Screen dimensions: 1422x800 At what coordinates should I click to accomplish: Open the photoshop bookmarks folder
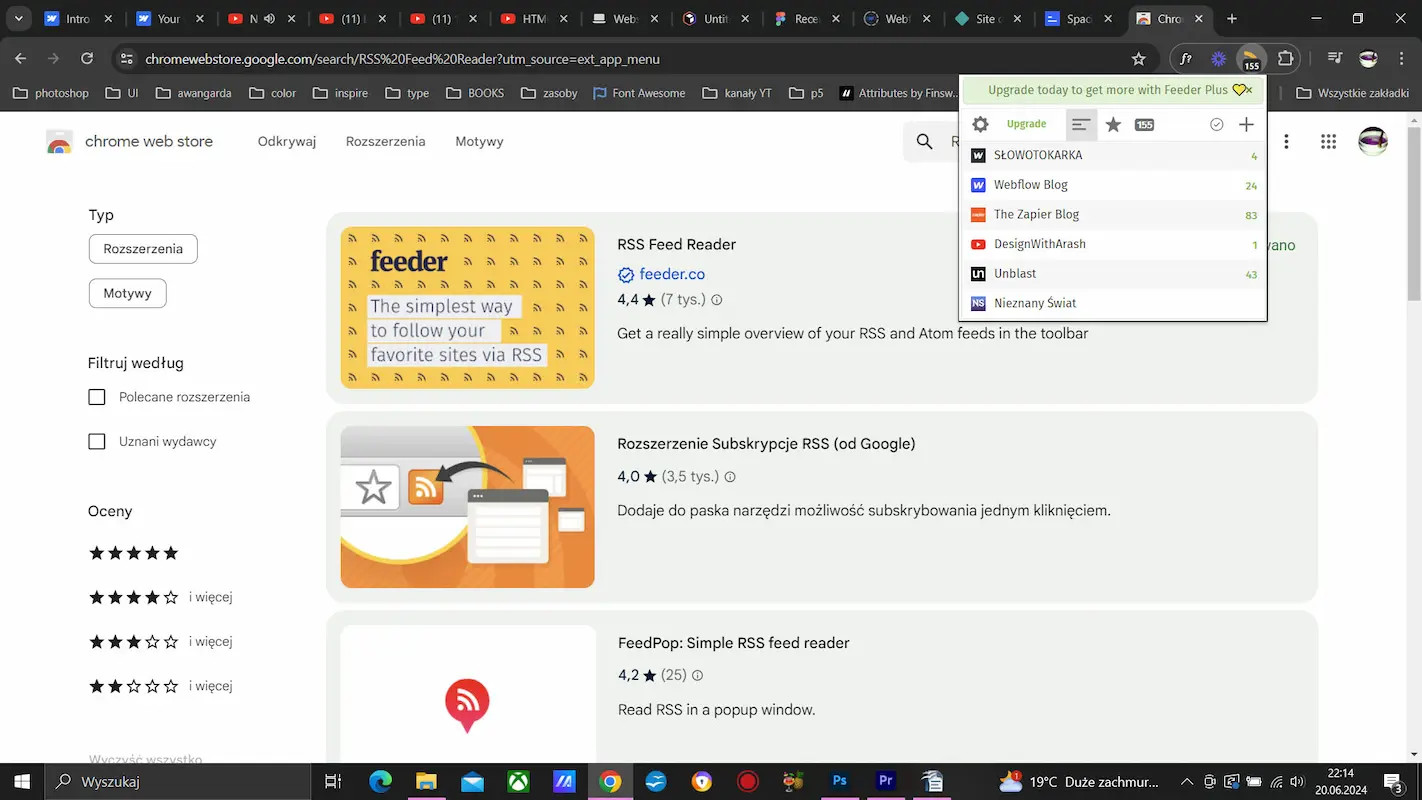(x=50, y=93)
